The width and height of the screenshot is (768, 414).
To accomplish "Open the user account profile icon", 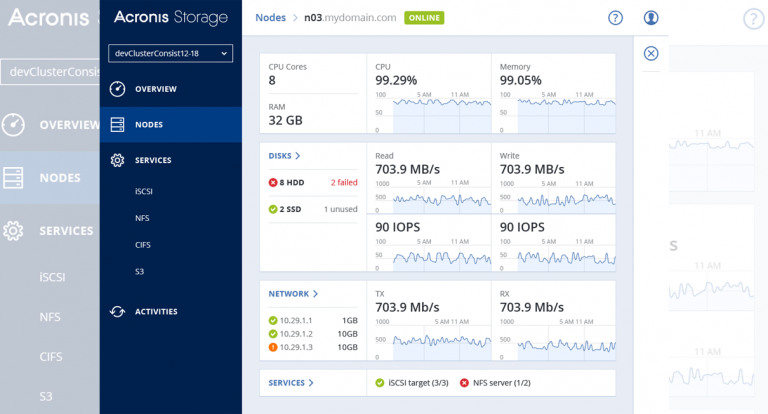I will tap(650, 18).
